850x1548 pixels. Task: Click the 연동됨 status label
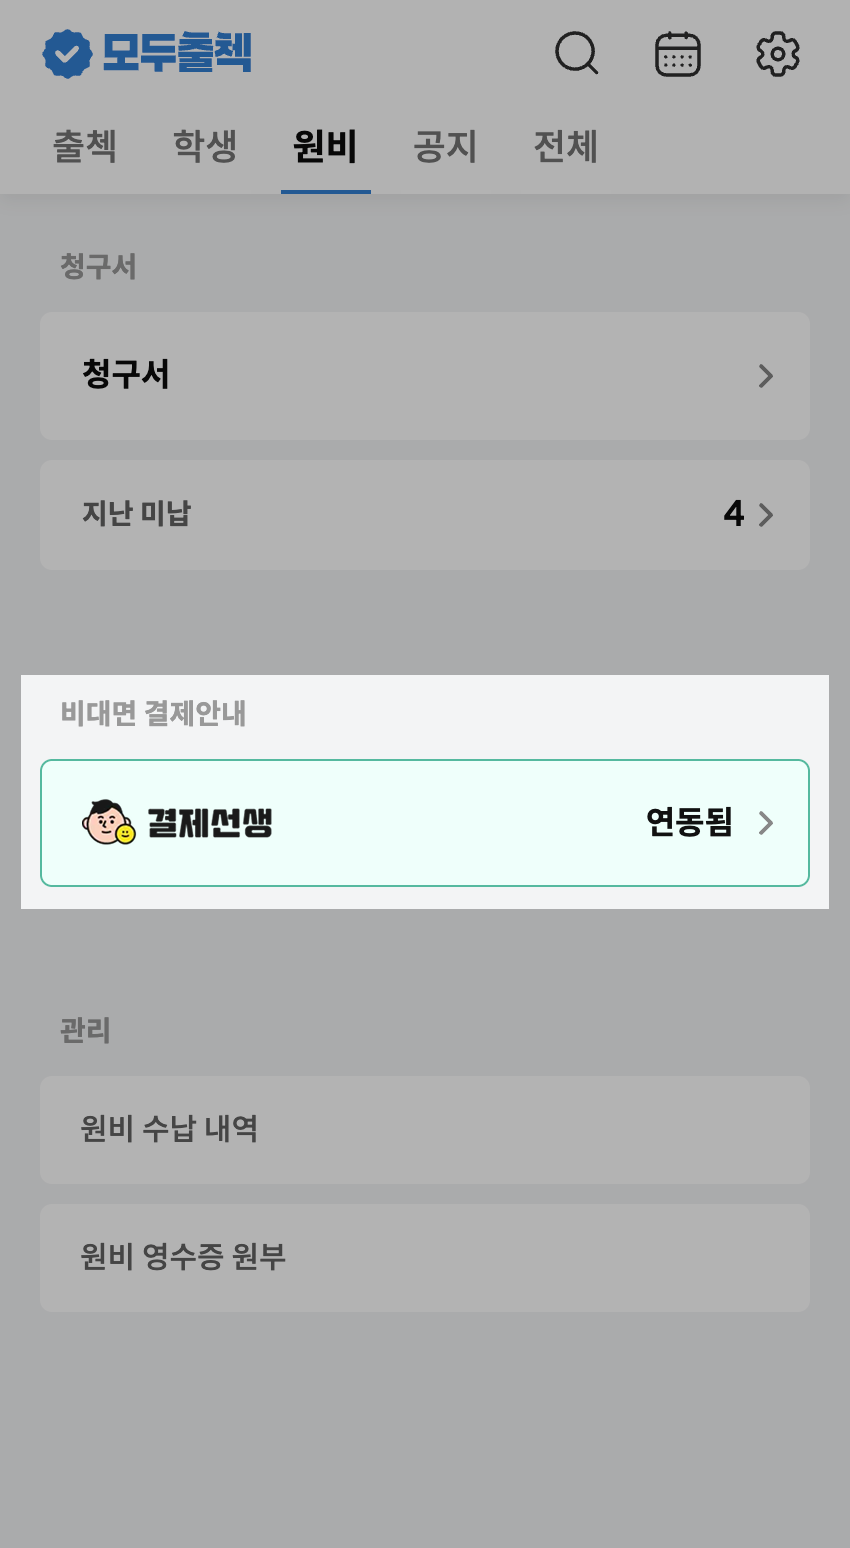pyautogui.click(x=689, y=823)
